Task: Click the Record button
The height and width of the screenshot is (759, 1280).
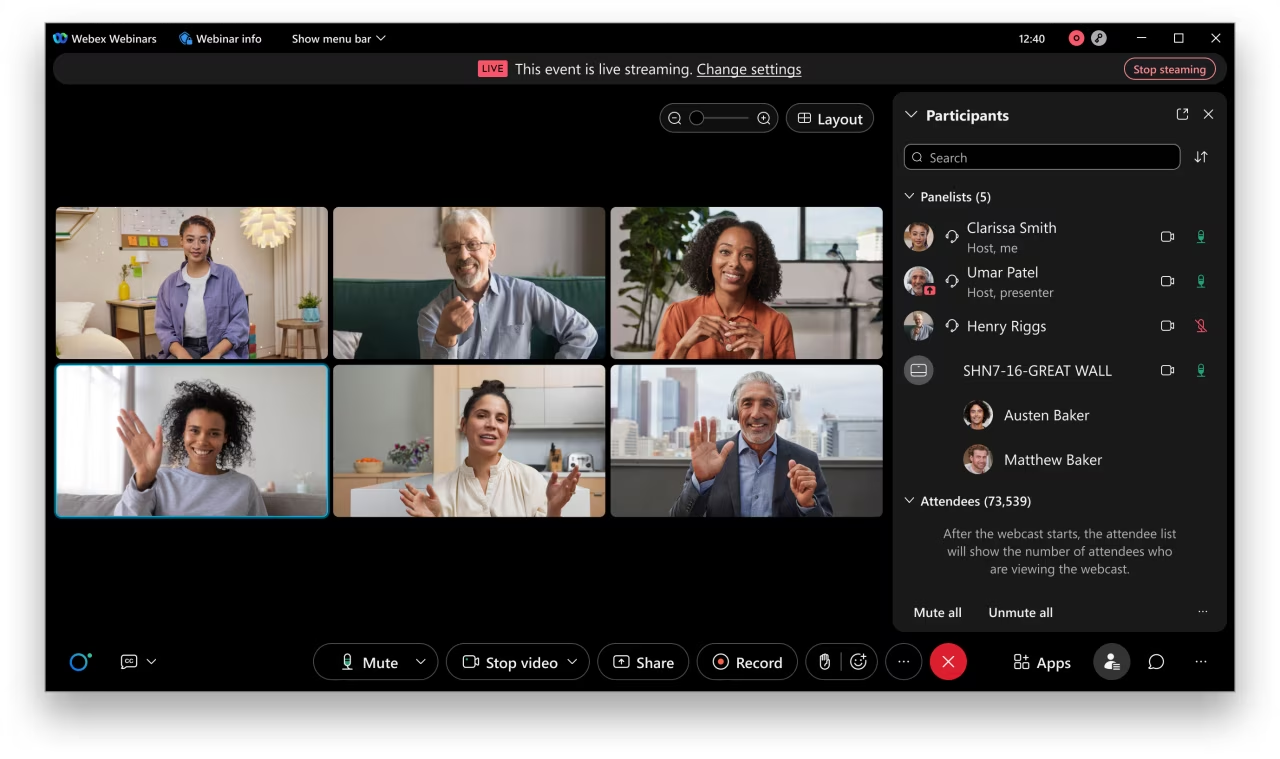Action: (x=747, y=662)
